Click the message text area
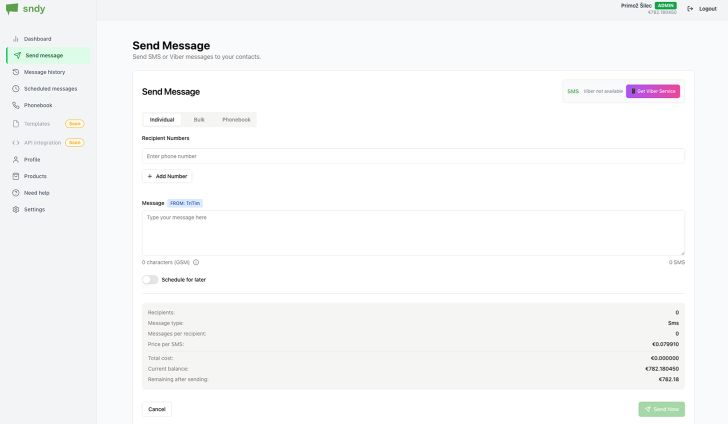The width and height of the screenshot is (728, 424). click(413, 233)
